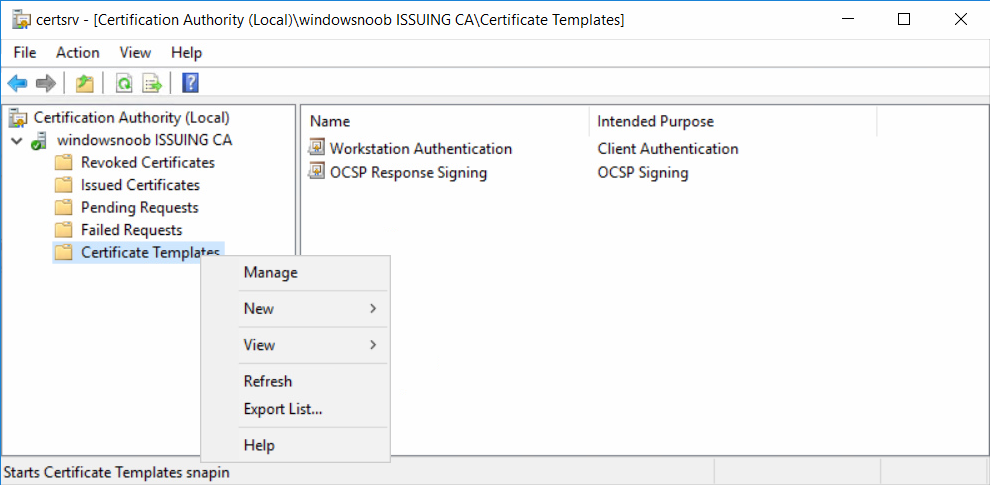Open the Action menu

point(78,52)
